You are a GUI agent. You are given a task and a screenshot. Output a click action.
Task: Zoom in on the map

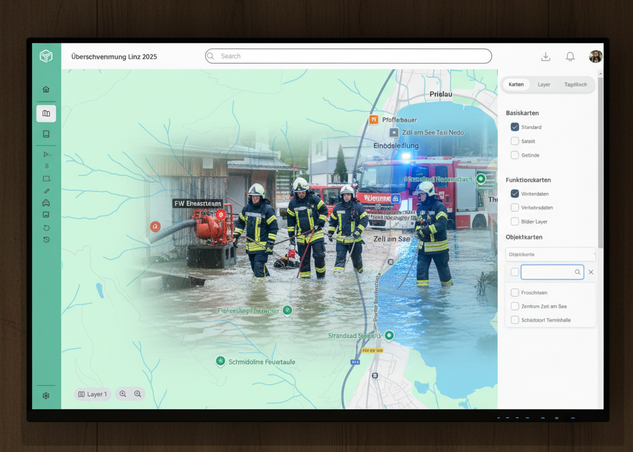(x=138, y=394)
